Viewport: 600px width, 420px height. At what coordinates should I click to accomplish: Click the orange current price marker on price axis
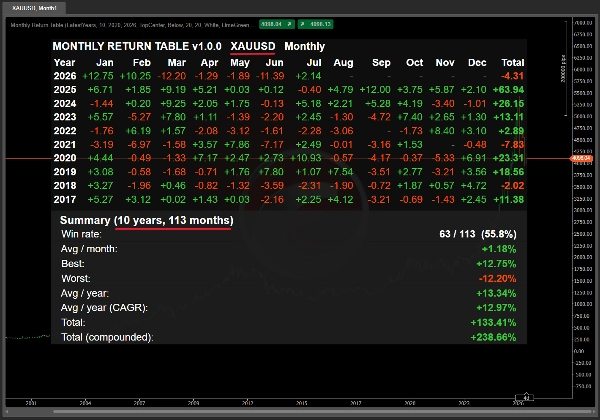[582, 158]
